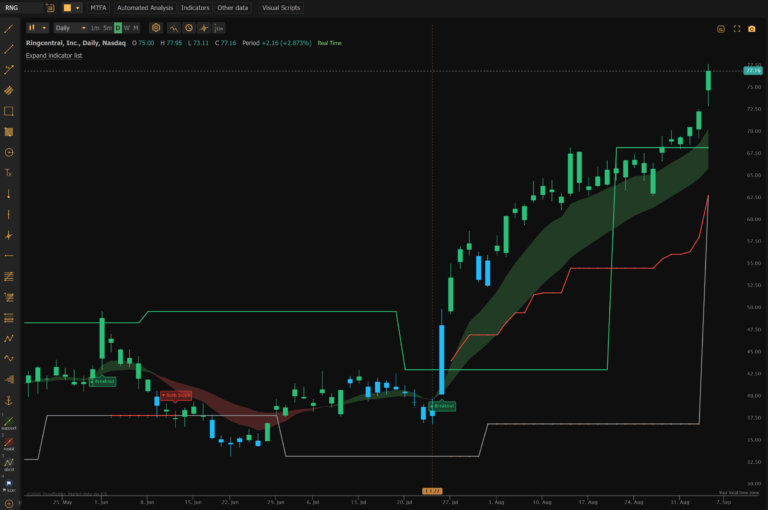768x510 pixels.
Task: Select the volume profile triangle tool
Action: coord(8,380)
